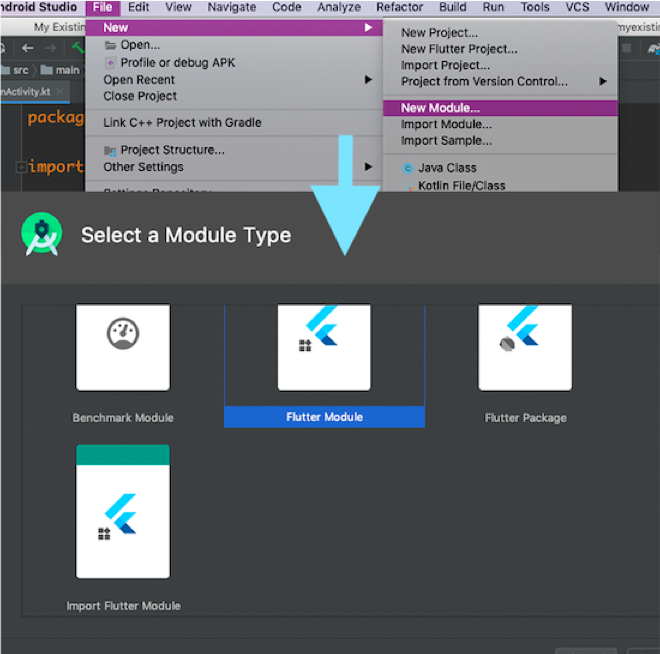Expand the Other Settings submenu
Image resolution: width=660 pixels, height=654 pixels.
[368, 167]
